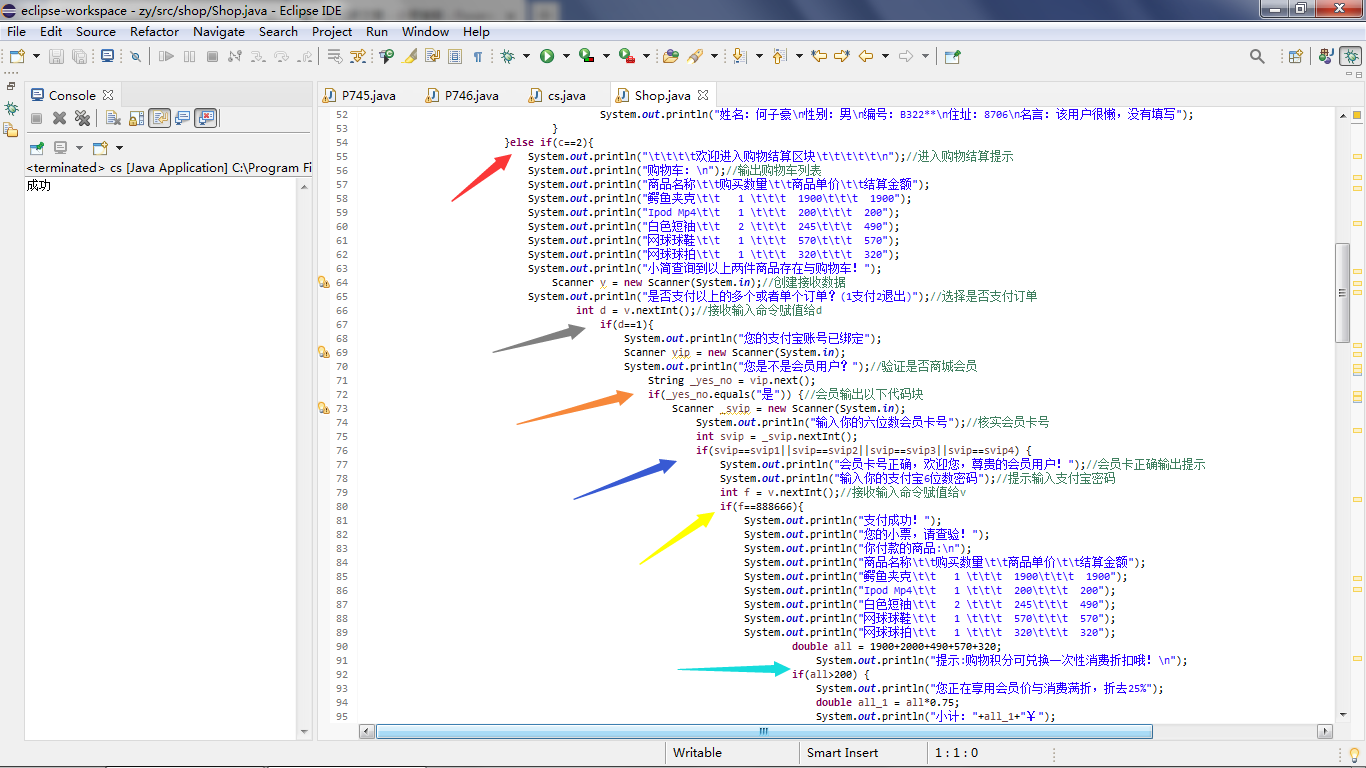This screenshot has width=1366, height=768.
Task: Open the Coverage dropdown arrow
Action: click(606, 56)
